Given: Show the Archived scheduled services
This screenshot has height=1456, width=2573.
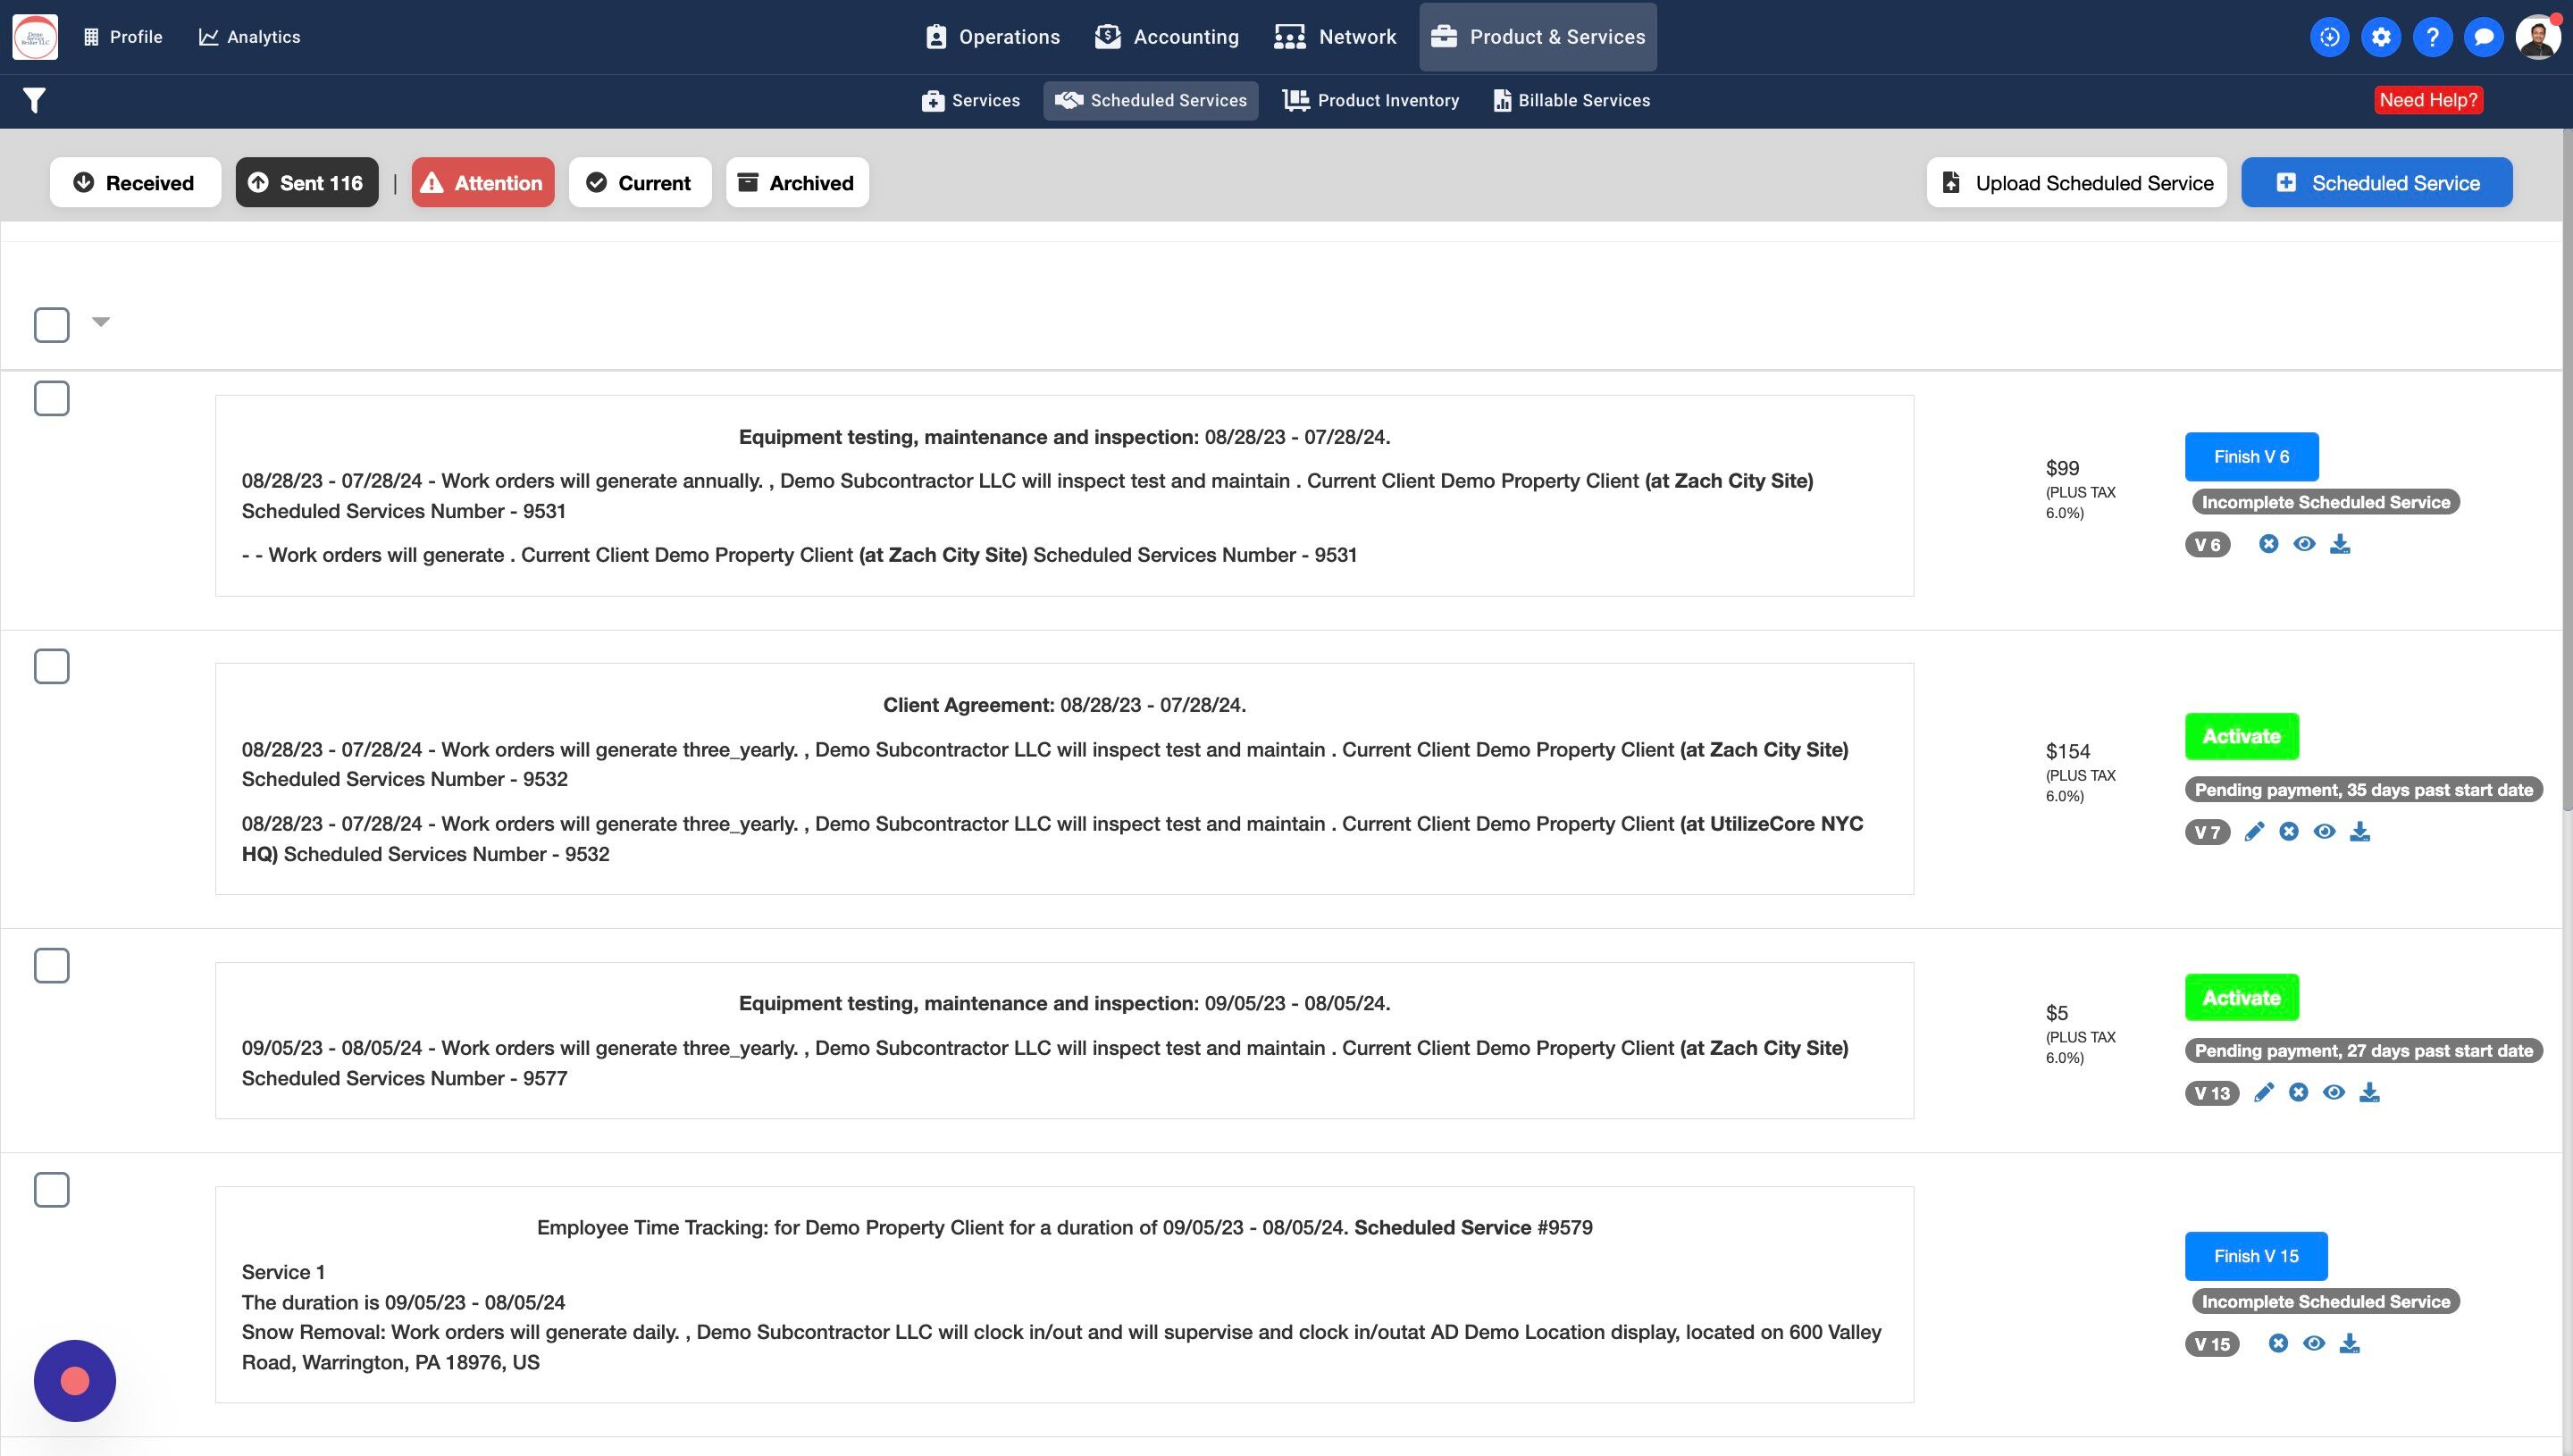Looking at the screenshot, I should (x=797, y=183).
